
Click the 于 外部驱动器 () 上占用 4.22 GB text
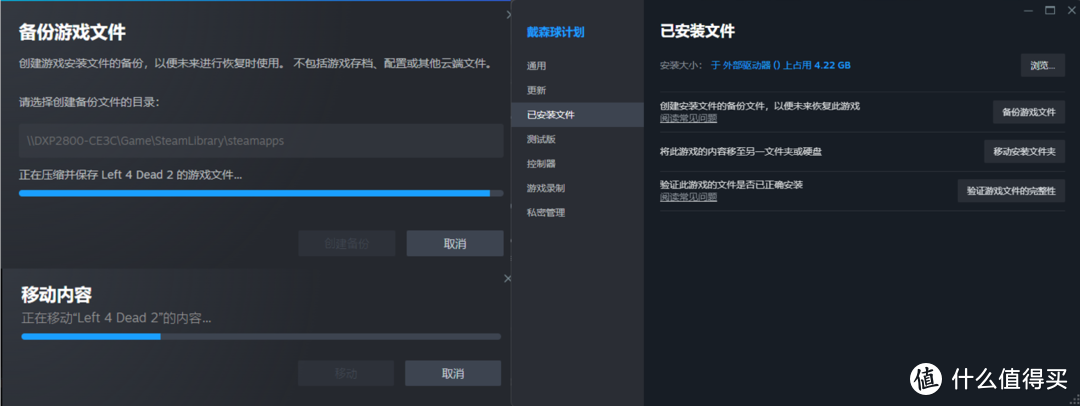coord(780,65)
